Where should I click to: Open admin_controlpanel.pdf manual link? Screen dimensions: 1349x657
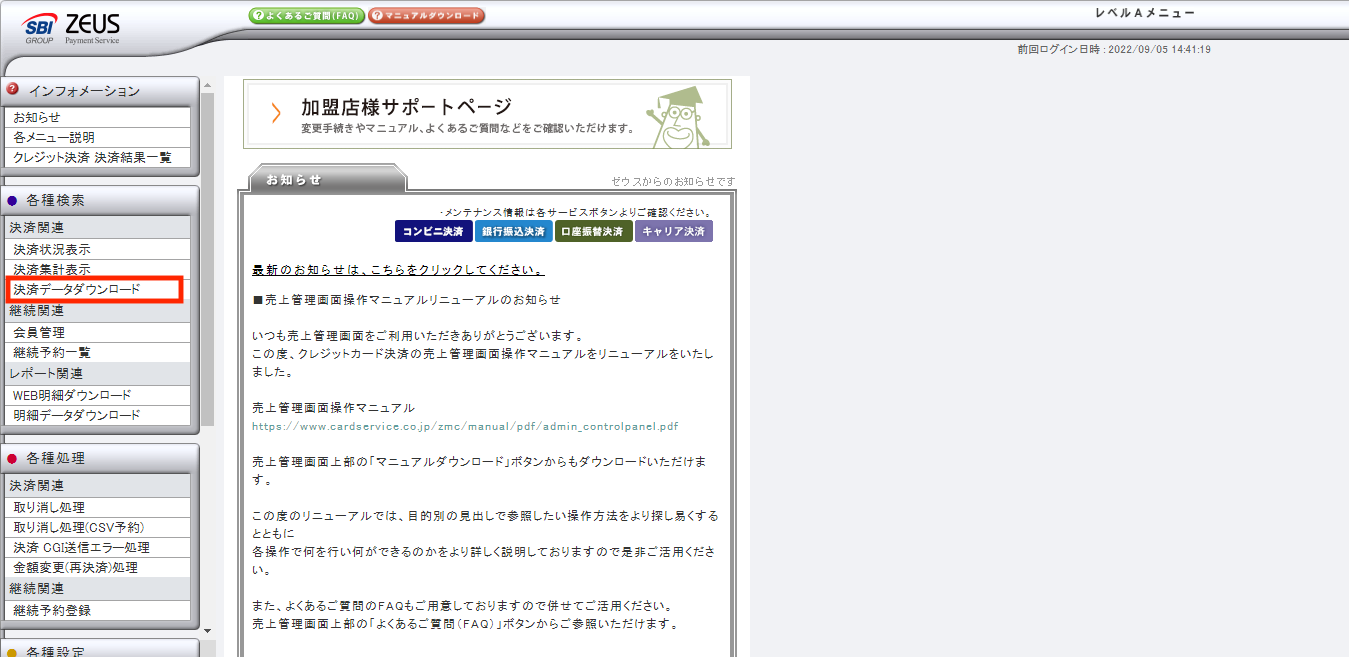click(x=466, y=426)
